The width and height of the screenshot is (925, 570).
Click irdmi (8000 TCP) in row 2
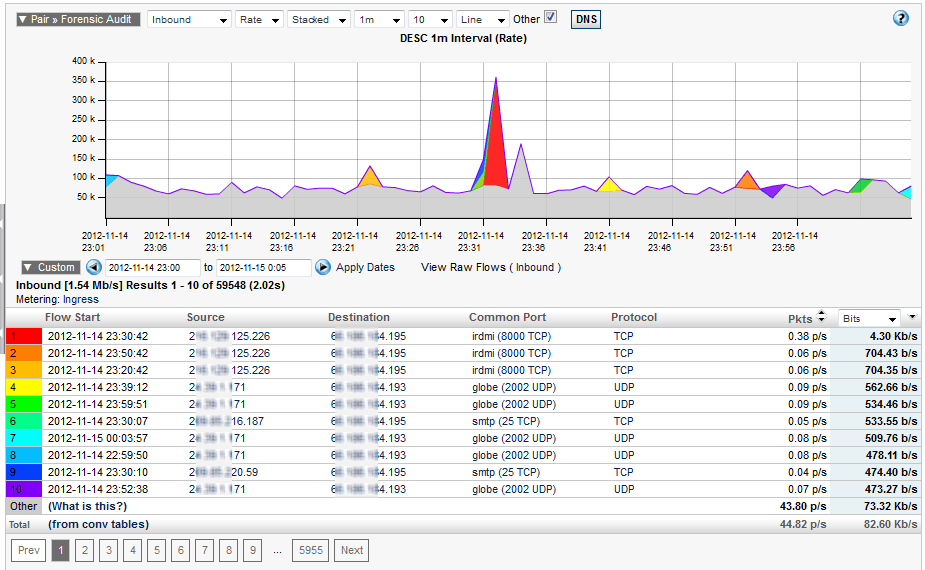coord(511,353)
